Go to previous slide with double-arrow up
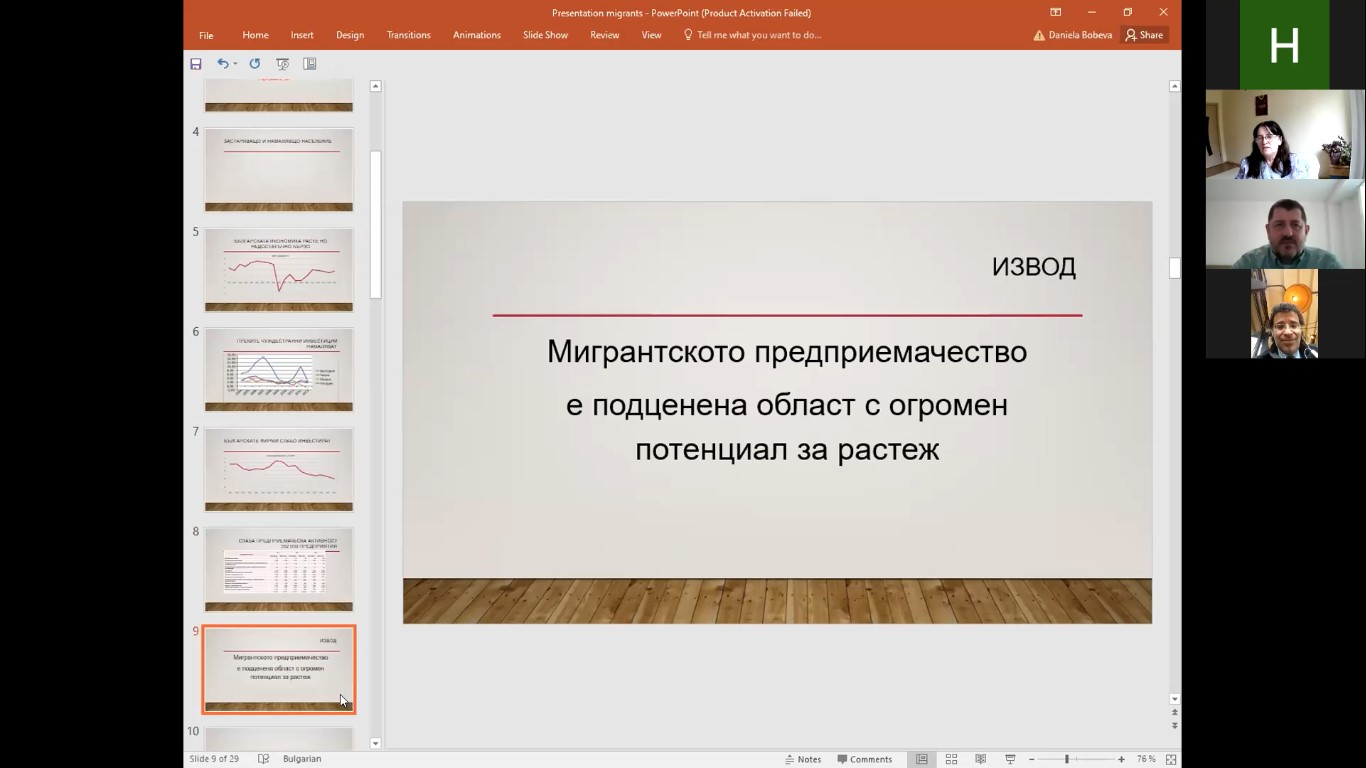The width and height of the screenshot is (1366, 768). 1175,713
